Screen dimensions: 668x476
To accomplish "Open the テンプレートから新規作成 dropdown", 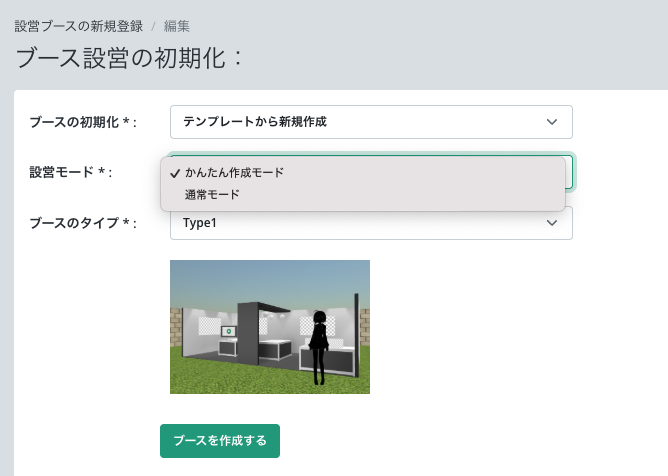I will coord(370,122).
